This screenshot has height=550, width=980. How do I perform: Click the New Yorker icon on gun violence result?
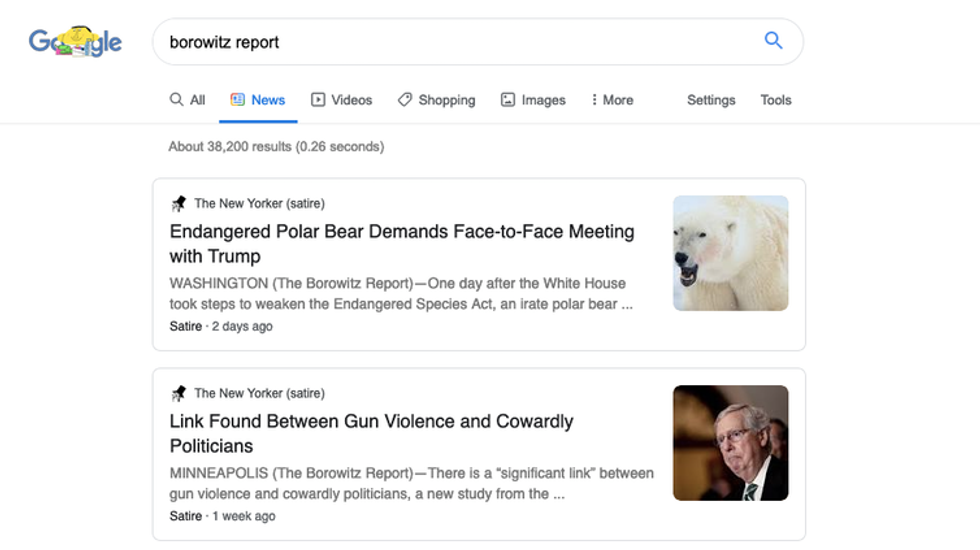[179, 394]
